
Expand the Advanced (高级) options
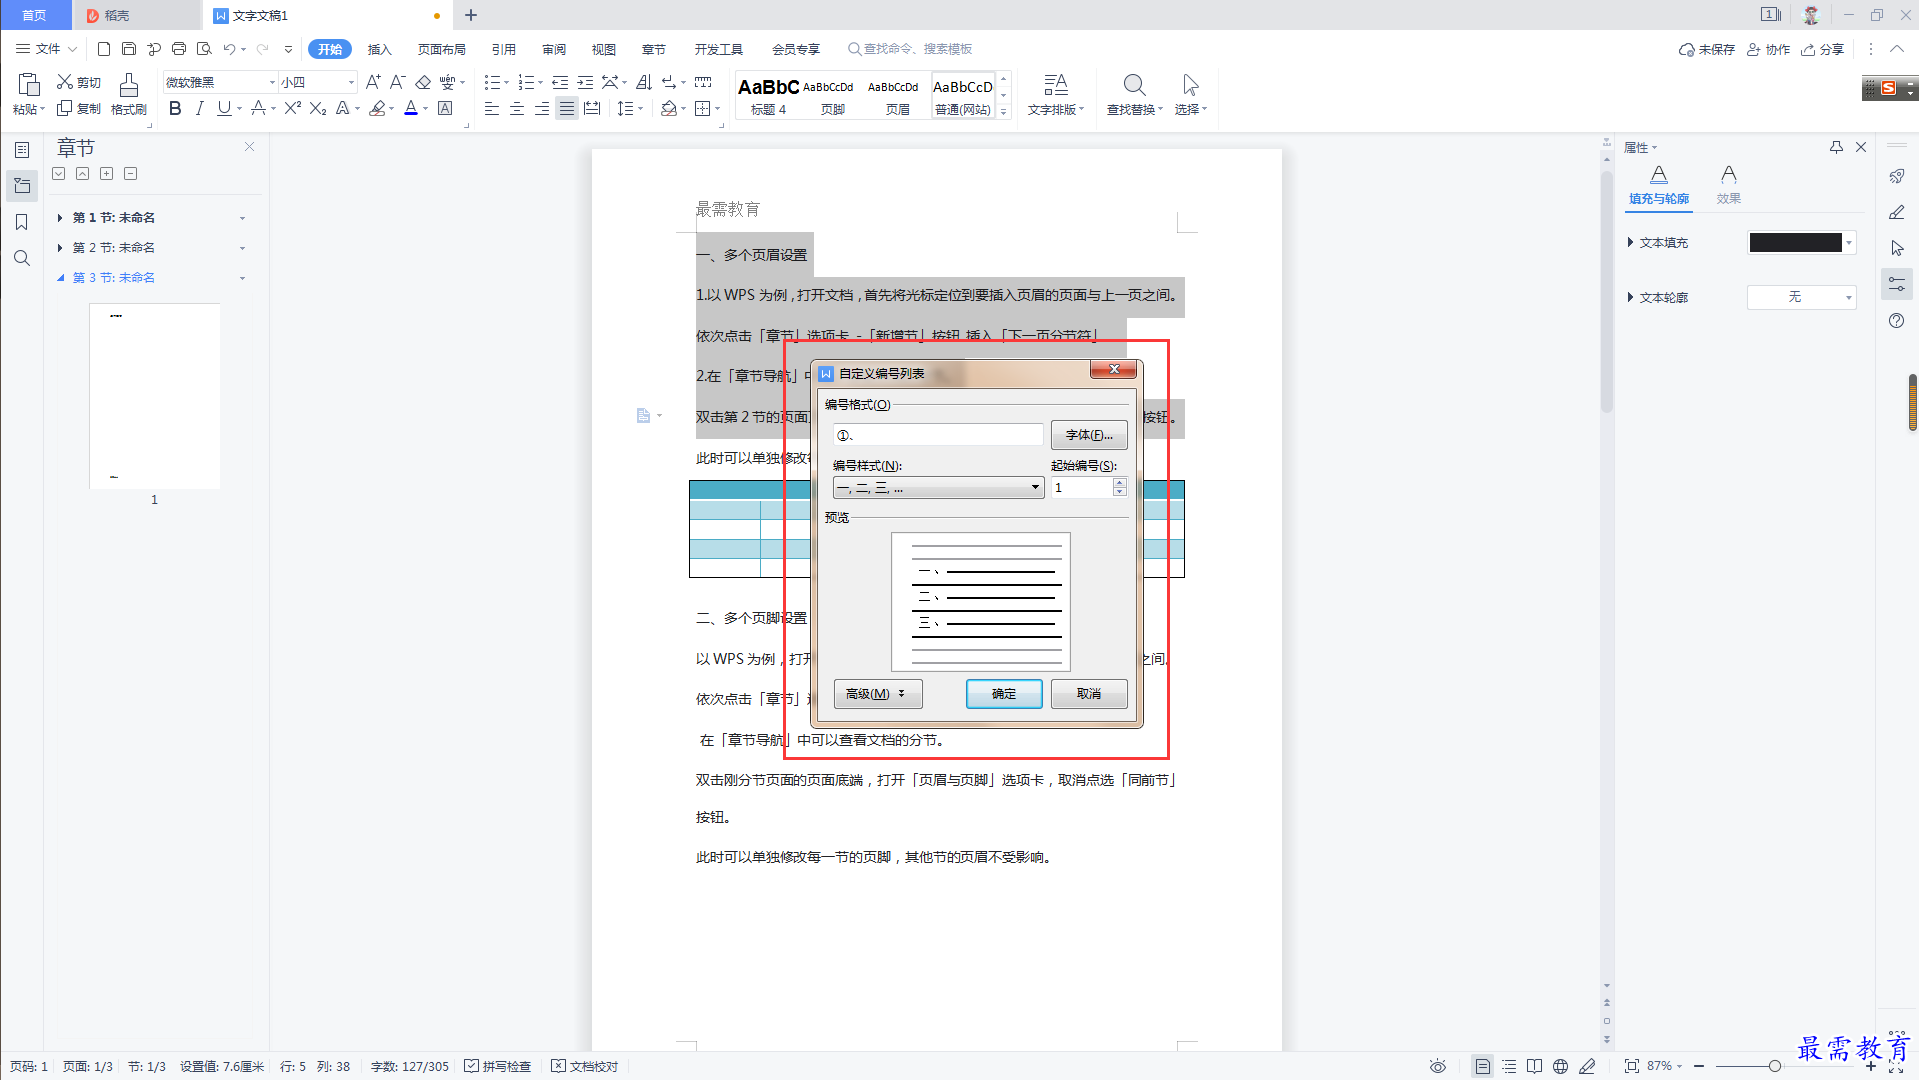[x=877, y=694]
